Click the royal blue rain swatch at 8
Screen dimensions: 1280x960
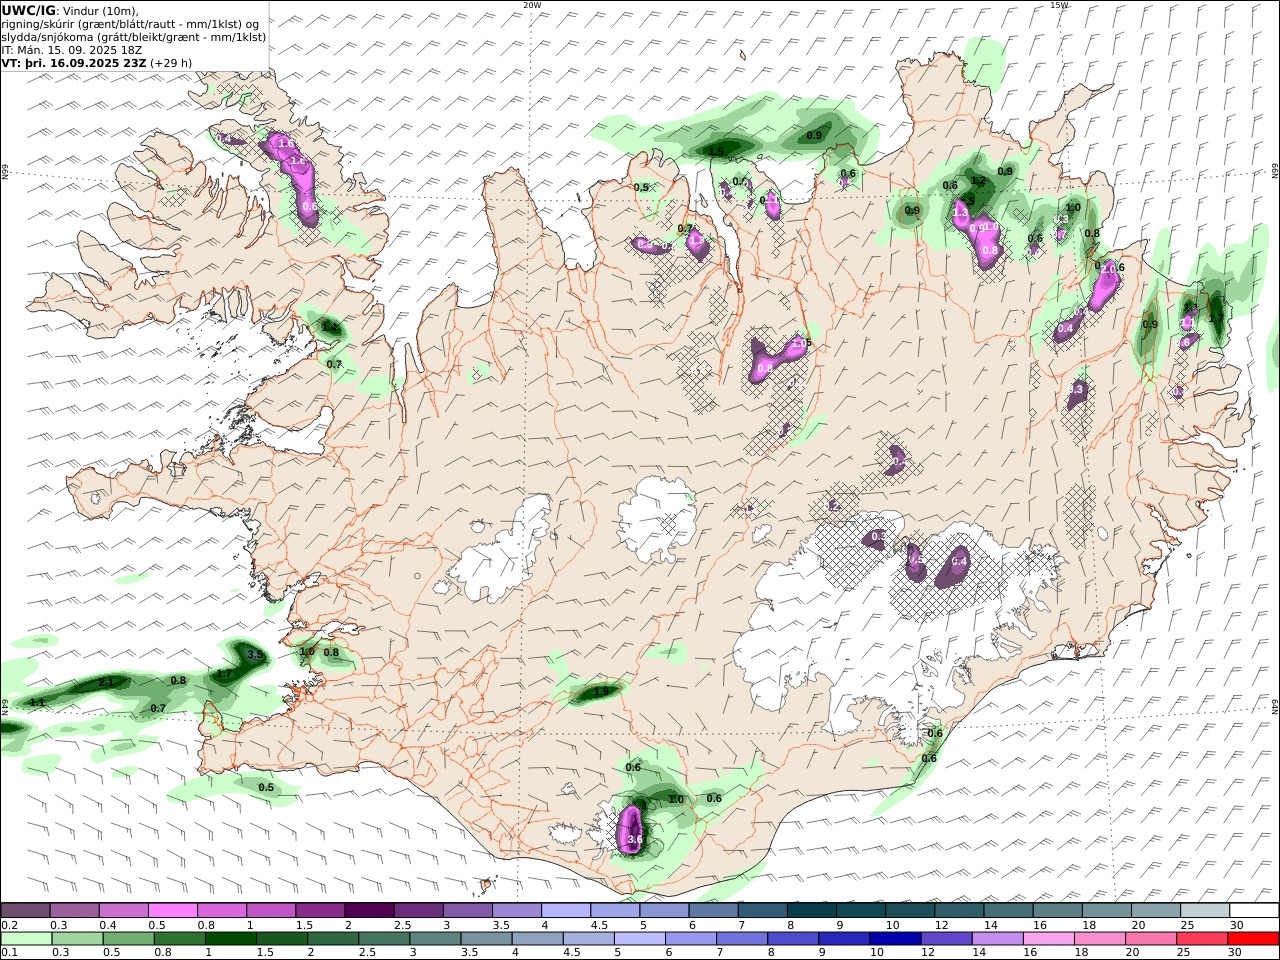[792, 938]
